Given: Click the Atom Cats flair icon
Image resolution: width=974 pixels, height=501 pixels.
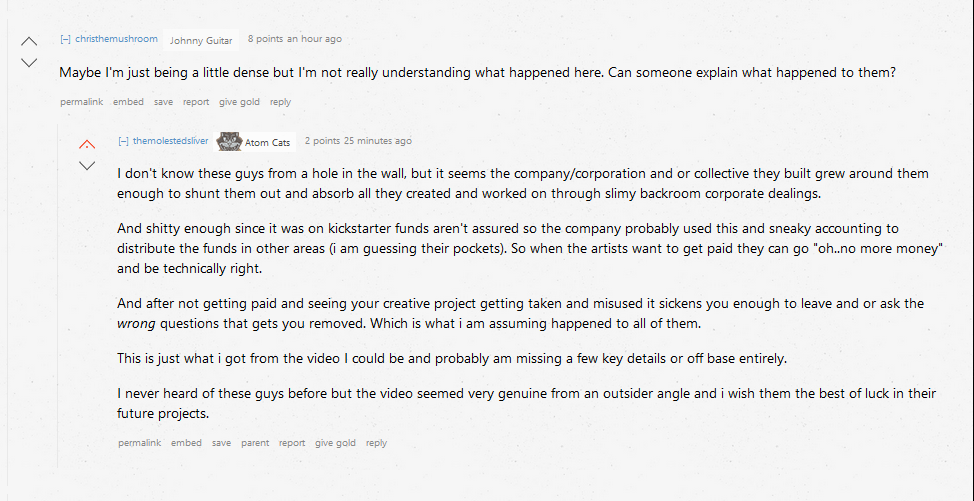Looking at the screenshot, I should [x=229, y=142].
